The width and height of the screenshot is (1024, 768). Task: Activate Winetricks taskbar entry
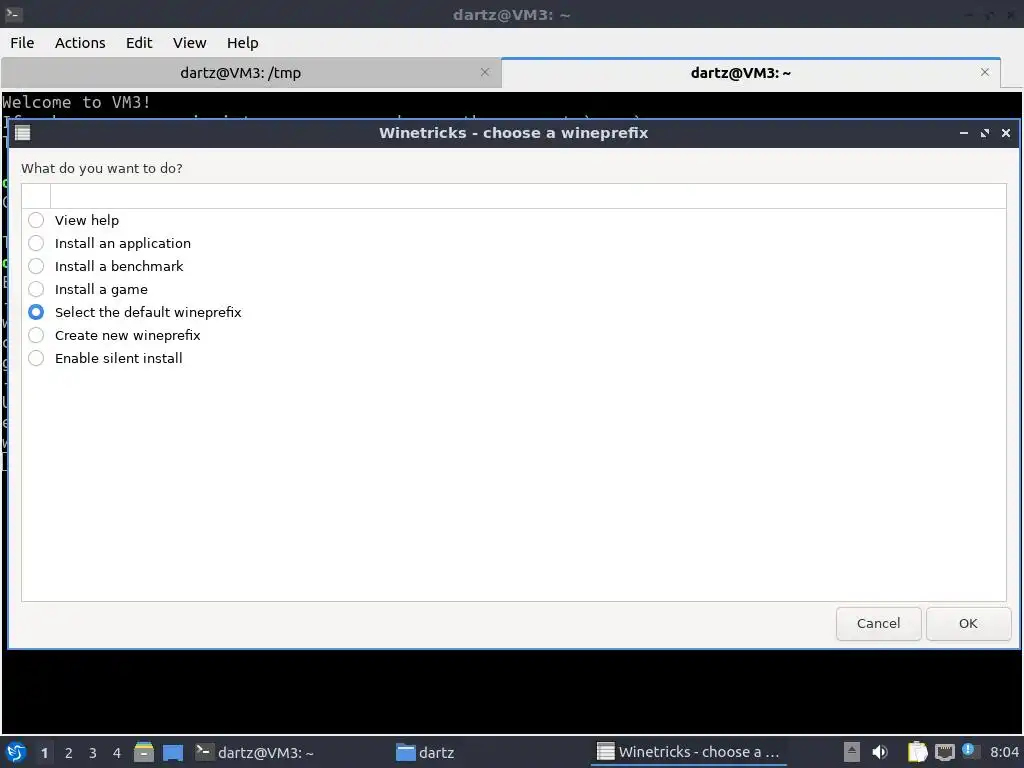(x=688, y=752)
